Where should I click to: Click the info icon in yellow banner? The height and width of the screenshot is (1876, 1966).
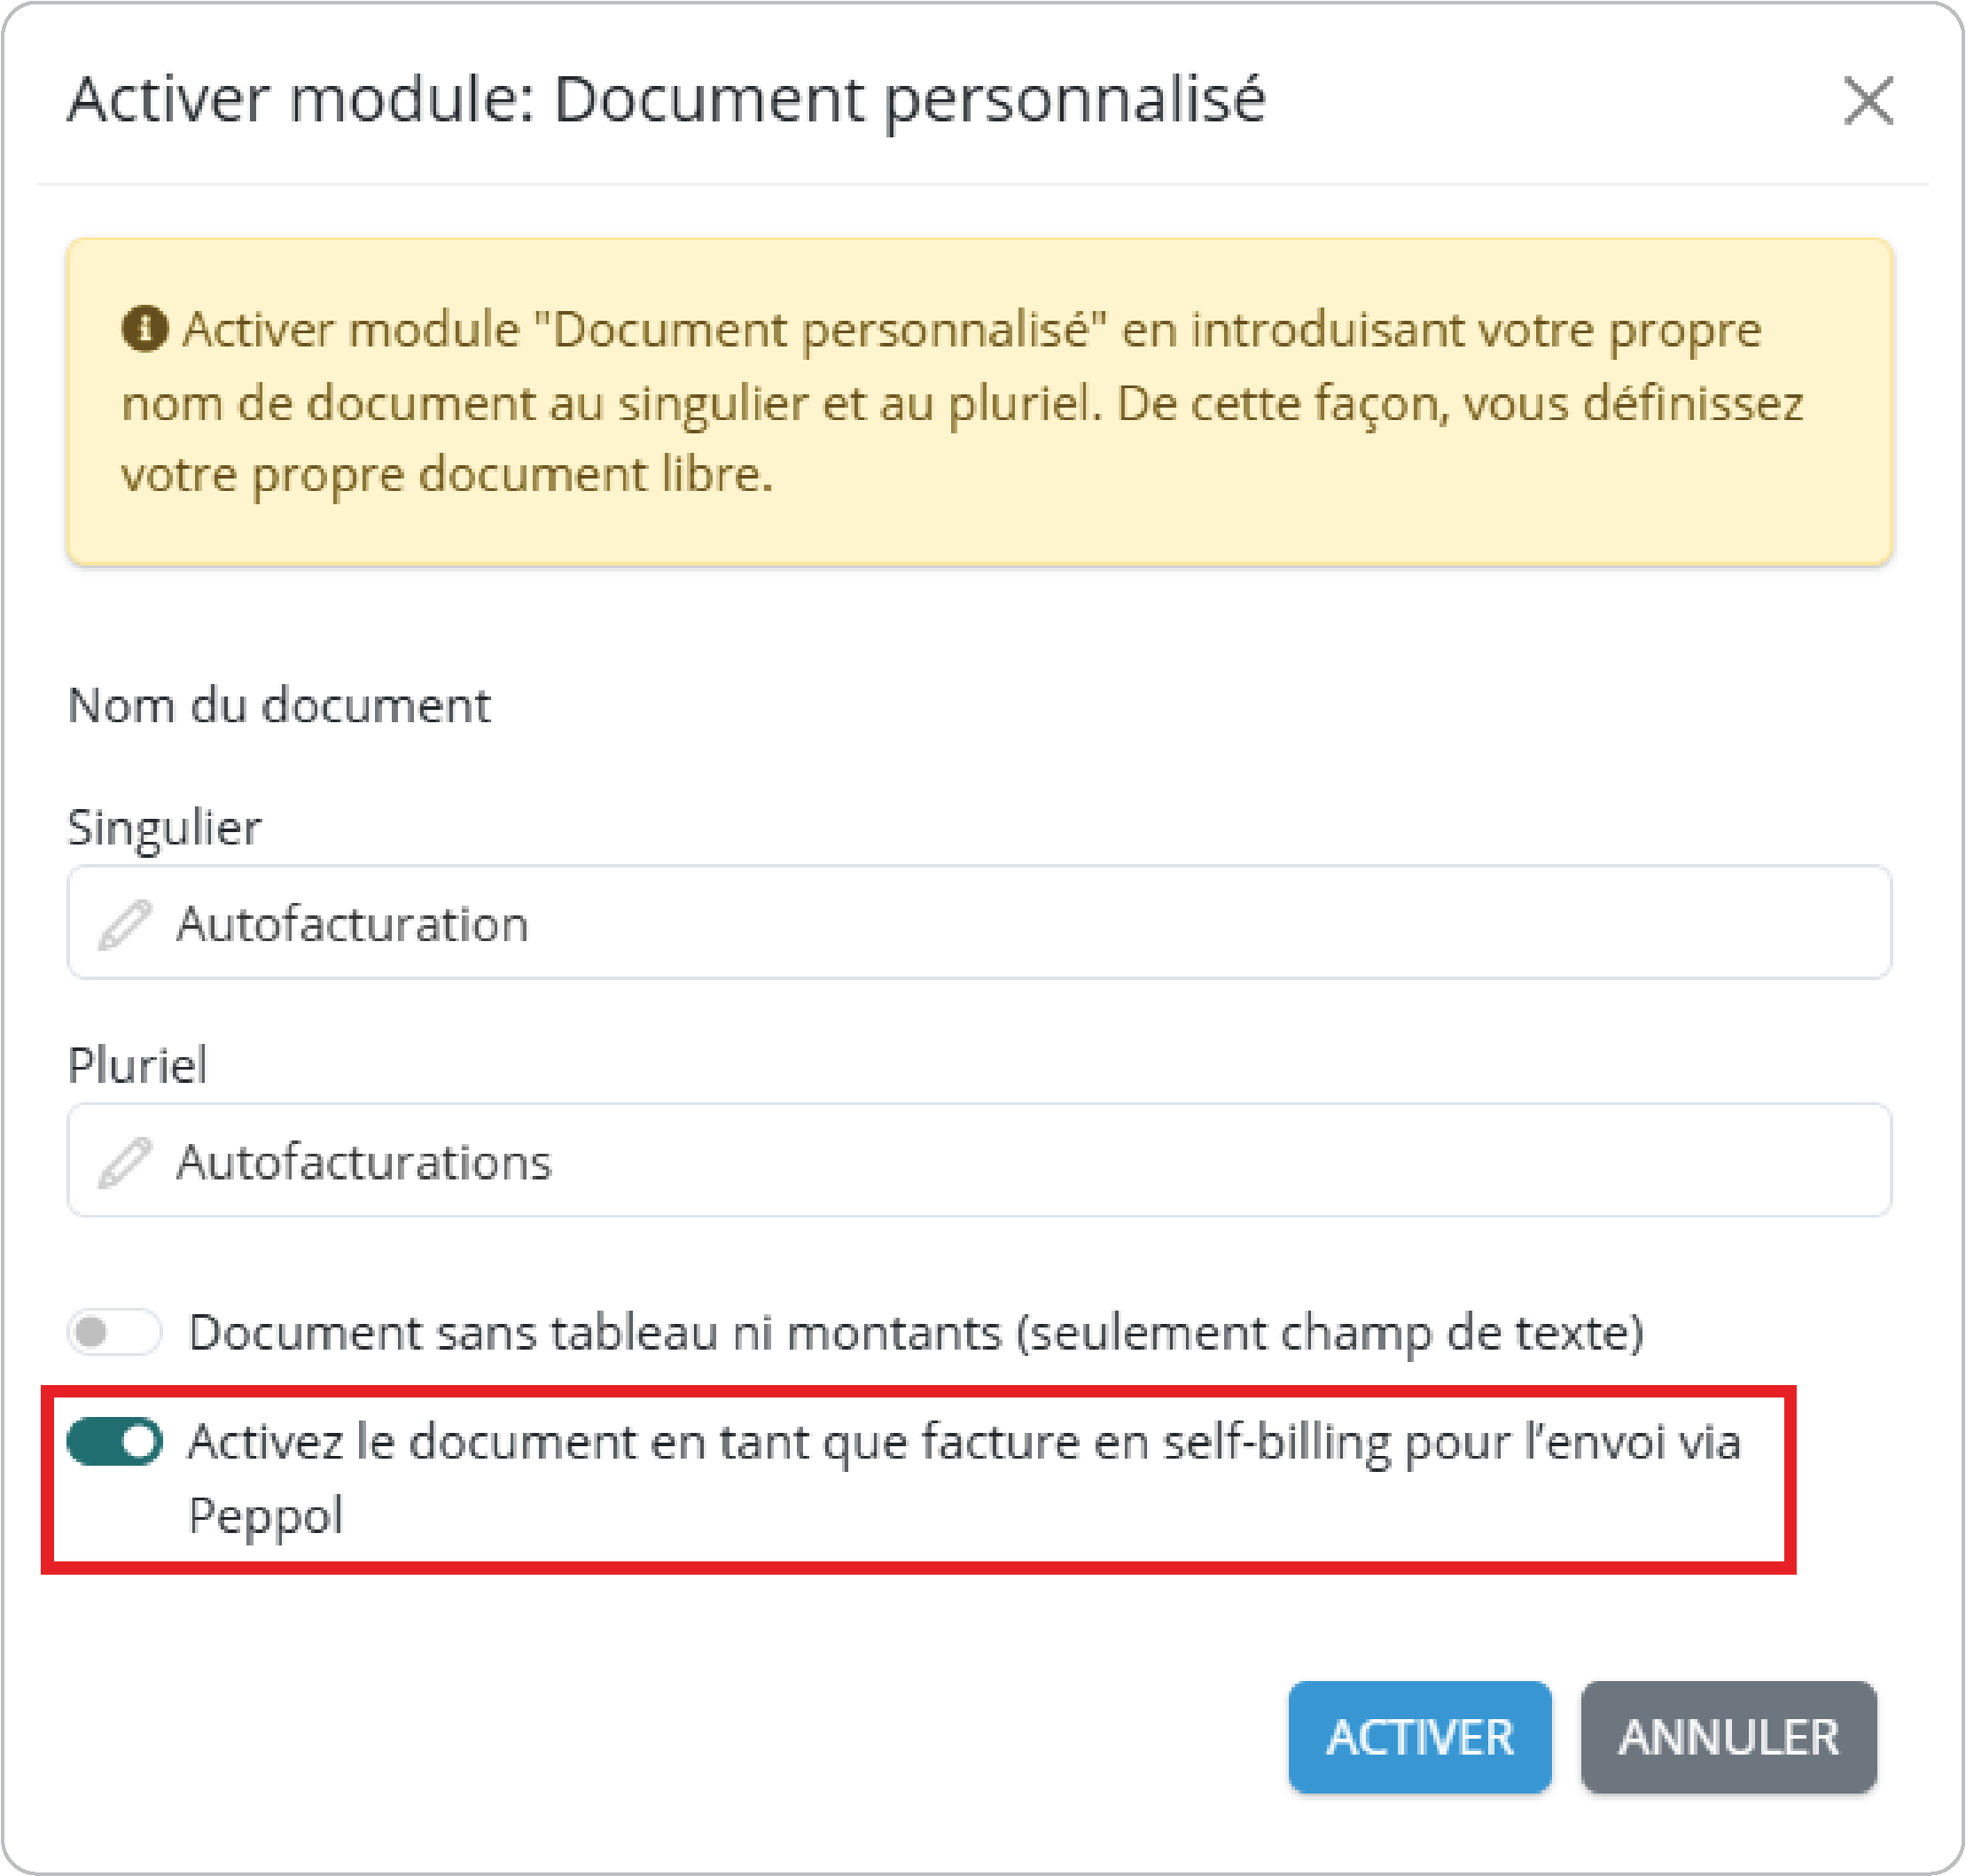144,329
